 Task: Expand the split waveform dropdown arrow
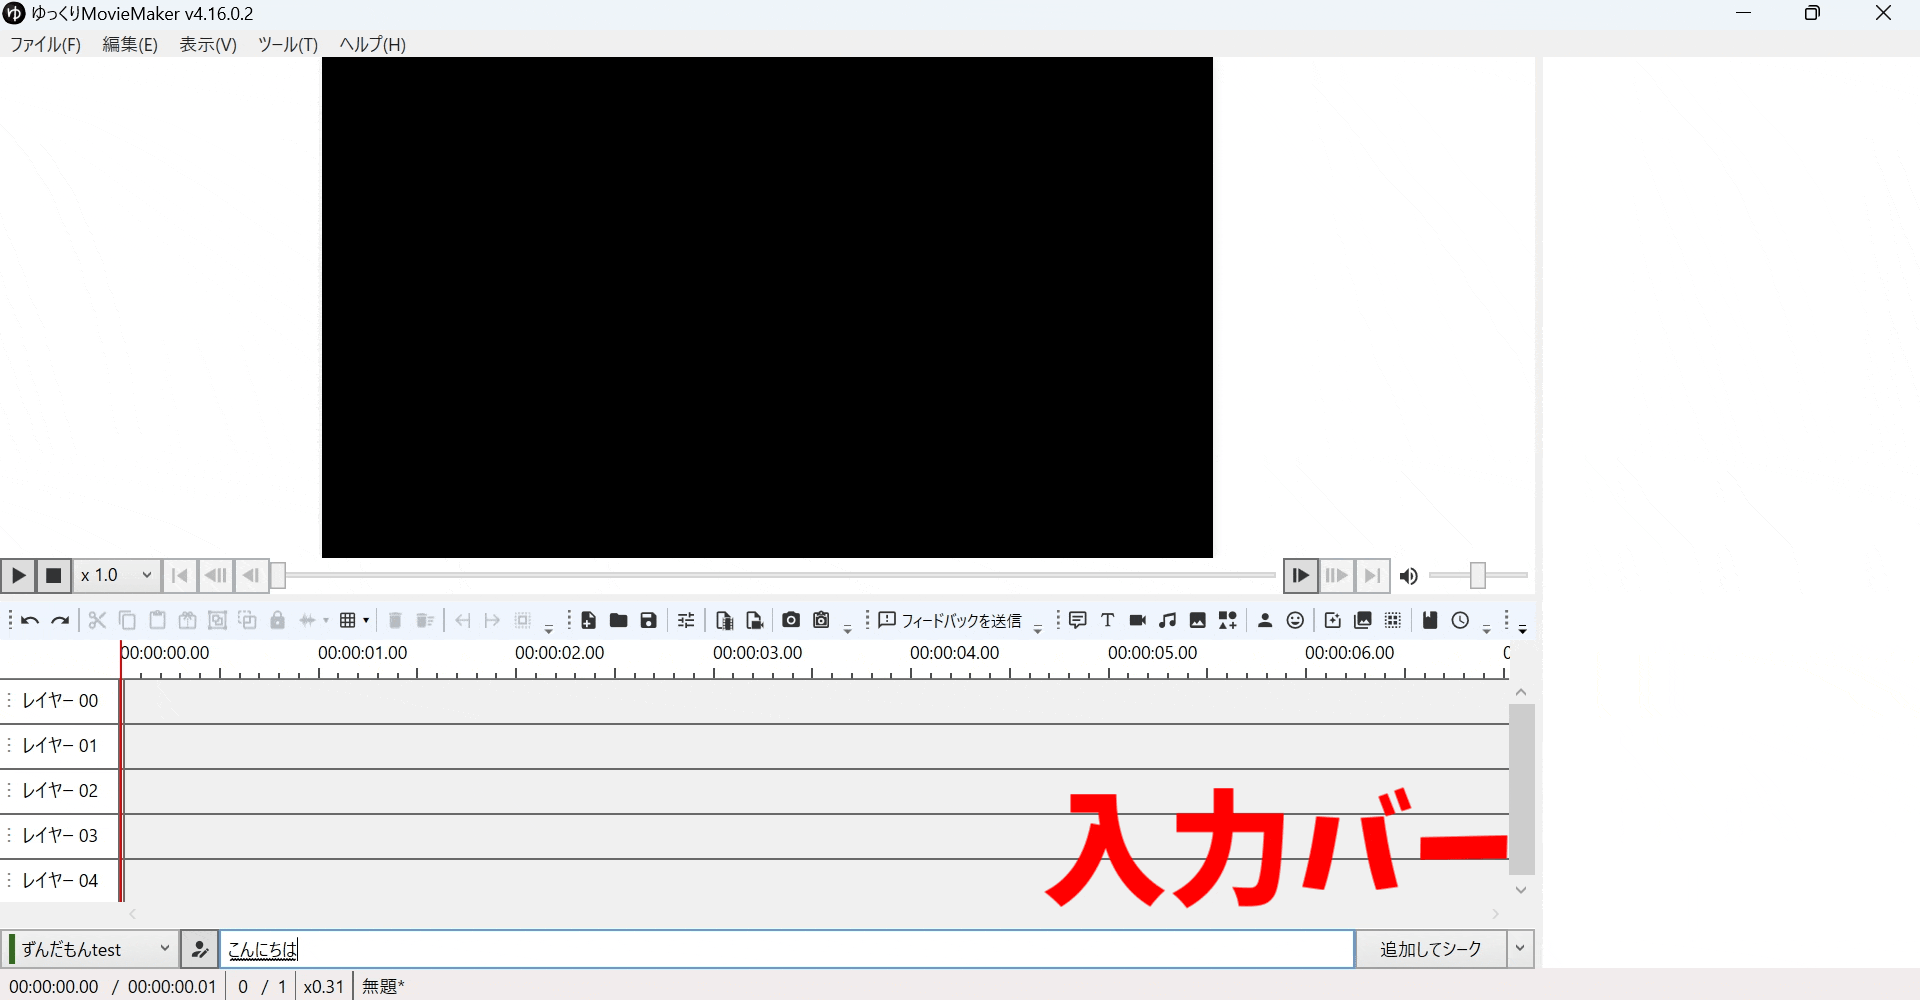point(325,621)
